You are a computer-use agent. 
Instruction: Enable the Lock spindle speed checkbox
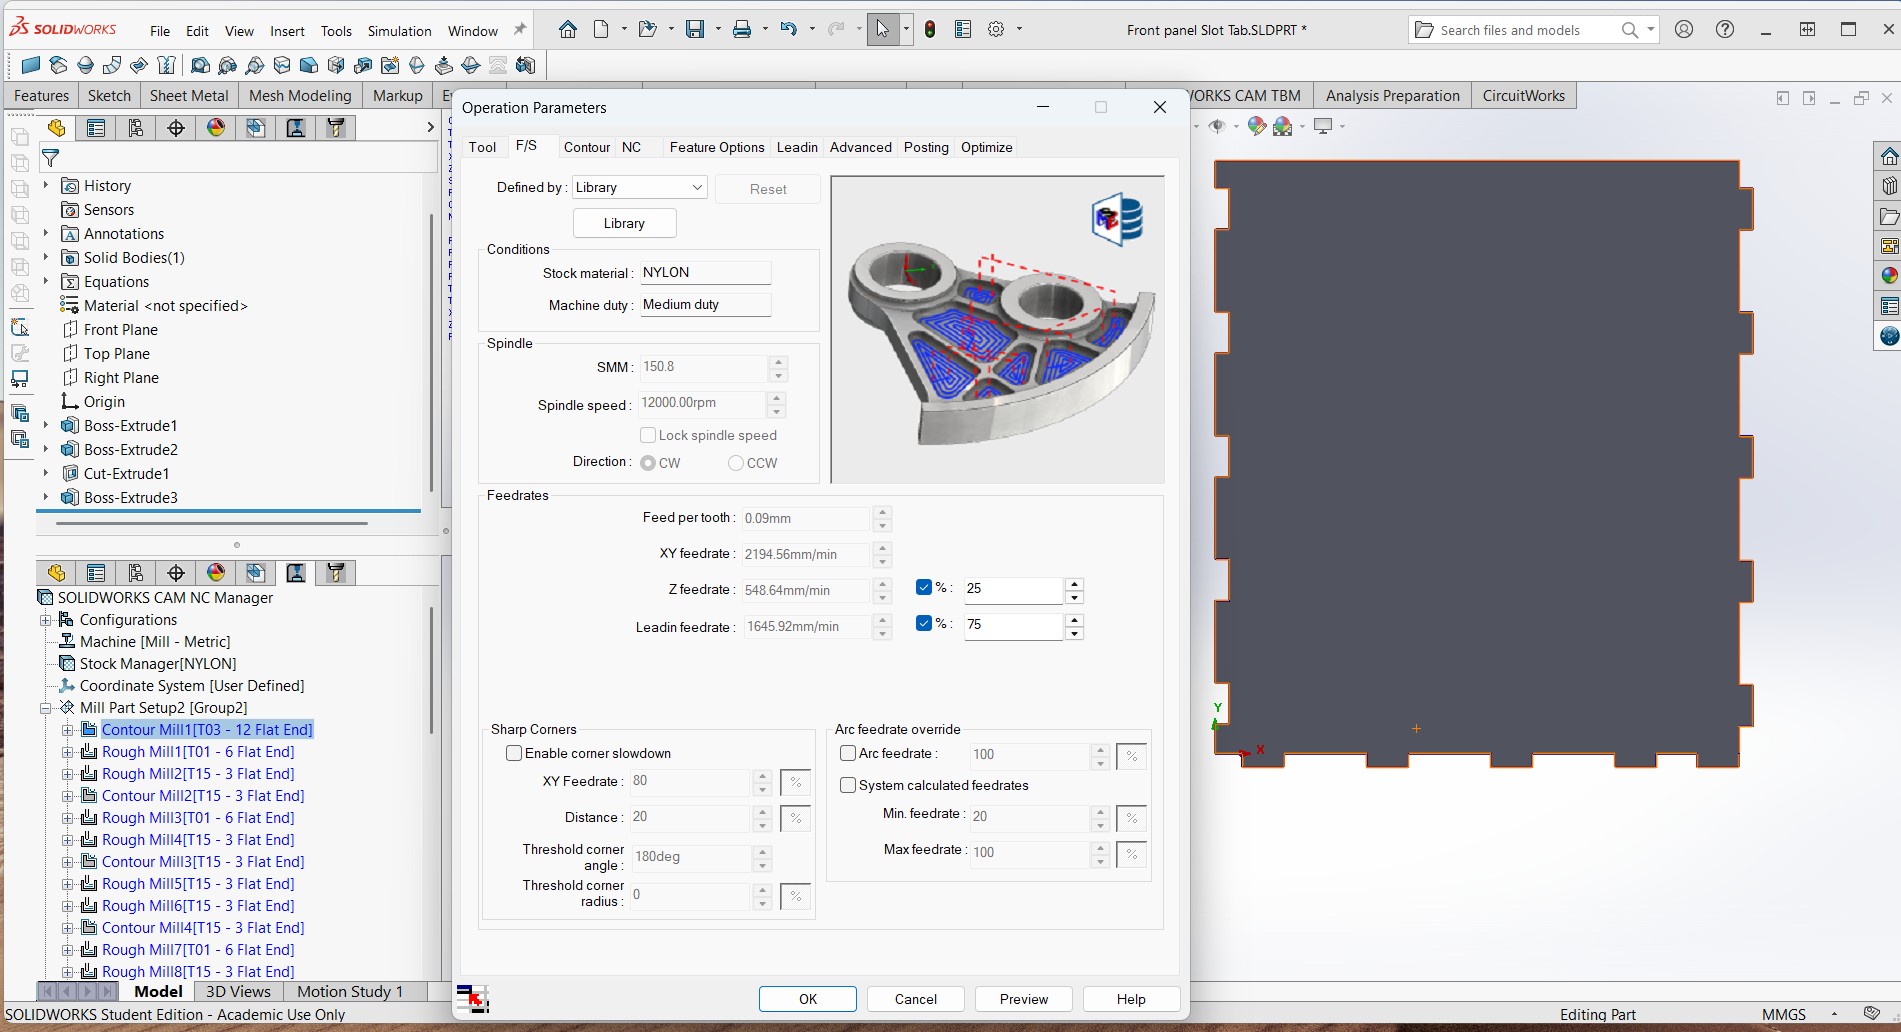(x=648, y=435)
